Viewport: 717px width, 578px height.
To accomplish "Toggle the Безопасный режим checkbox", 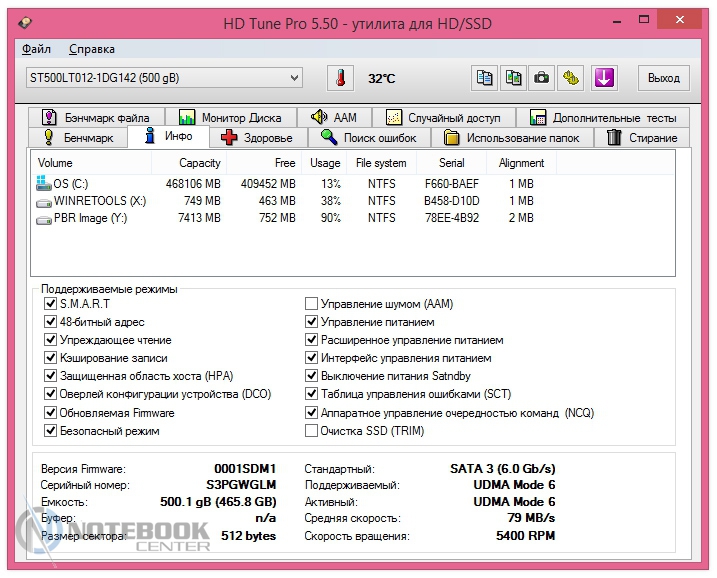I will click(x=50, y=431).
